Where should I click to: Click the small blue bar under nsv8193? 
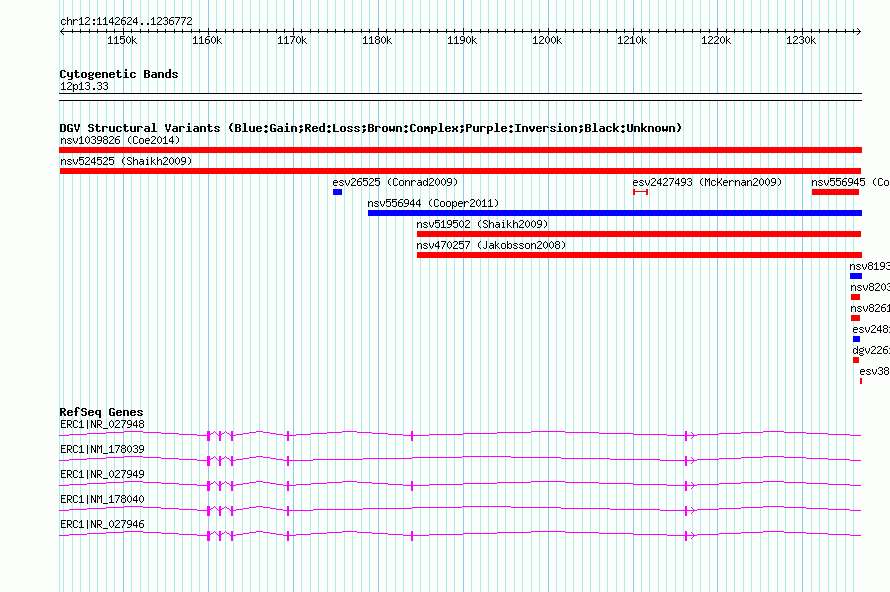(x=856, y=276)
